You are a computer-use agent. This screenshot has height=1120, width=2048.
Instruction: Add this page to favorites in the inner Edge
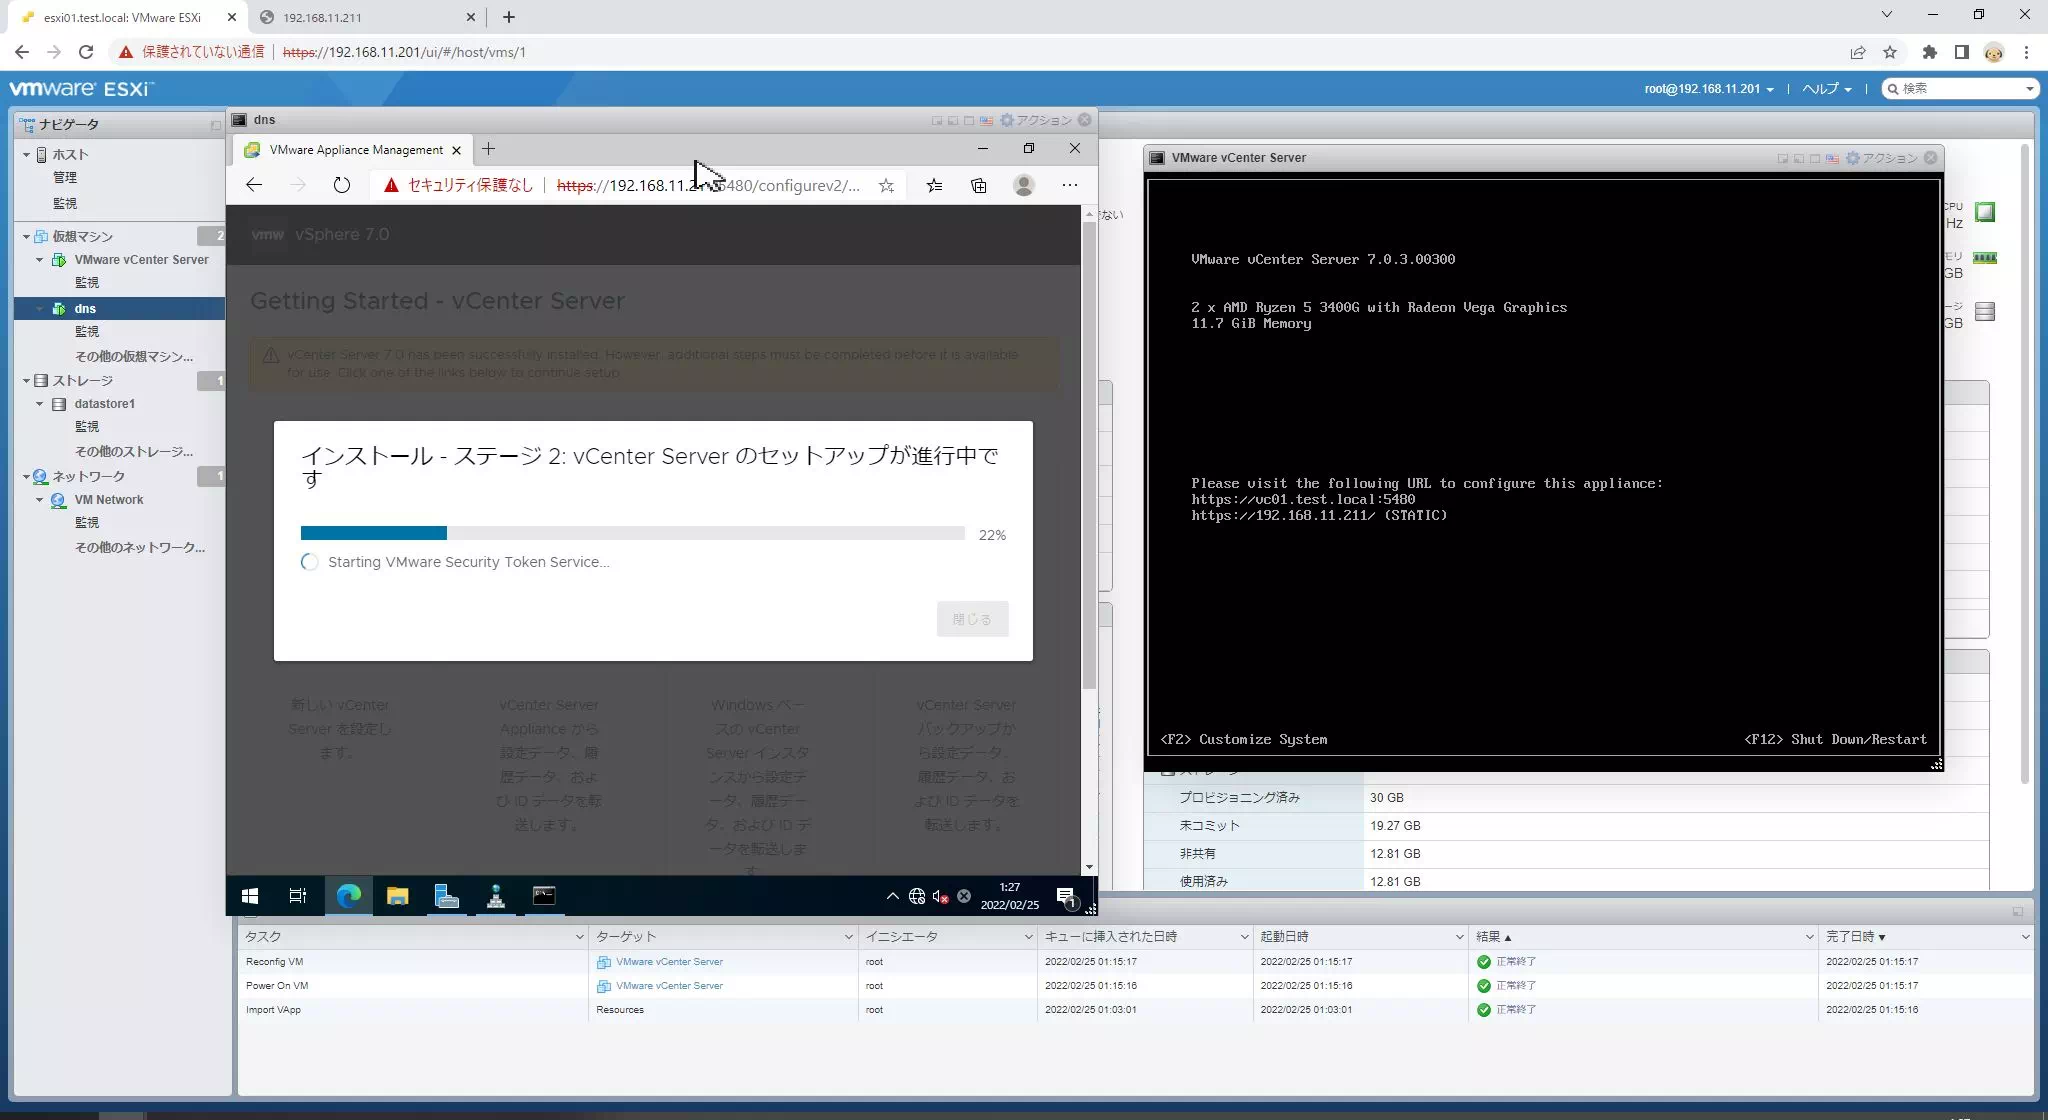point(886,185)
